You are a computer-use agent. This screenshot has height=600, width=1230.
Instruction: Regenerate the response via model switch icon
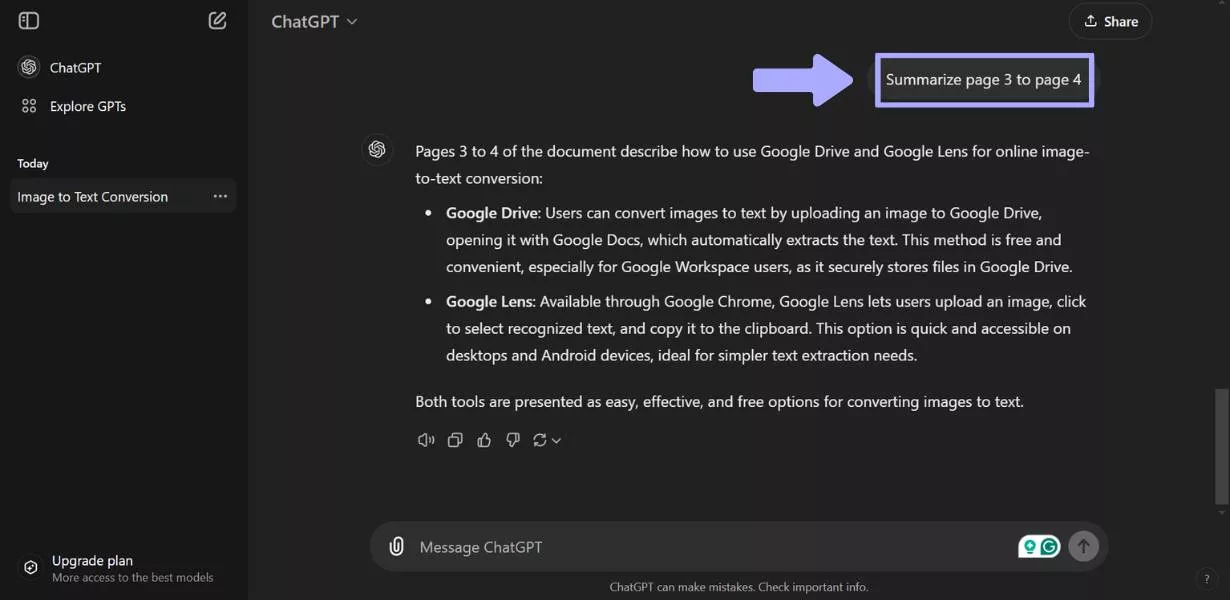coord(547,440)
